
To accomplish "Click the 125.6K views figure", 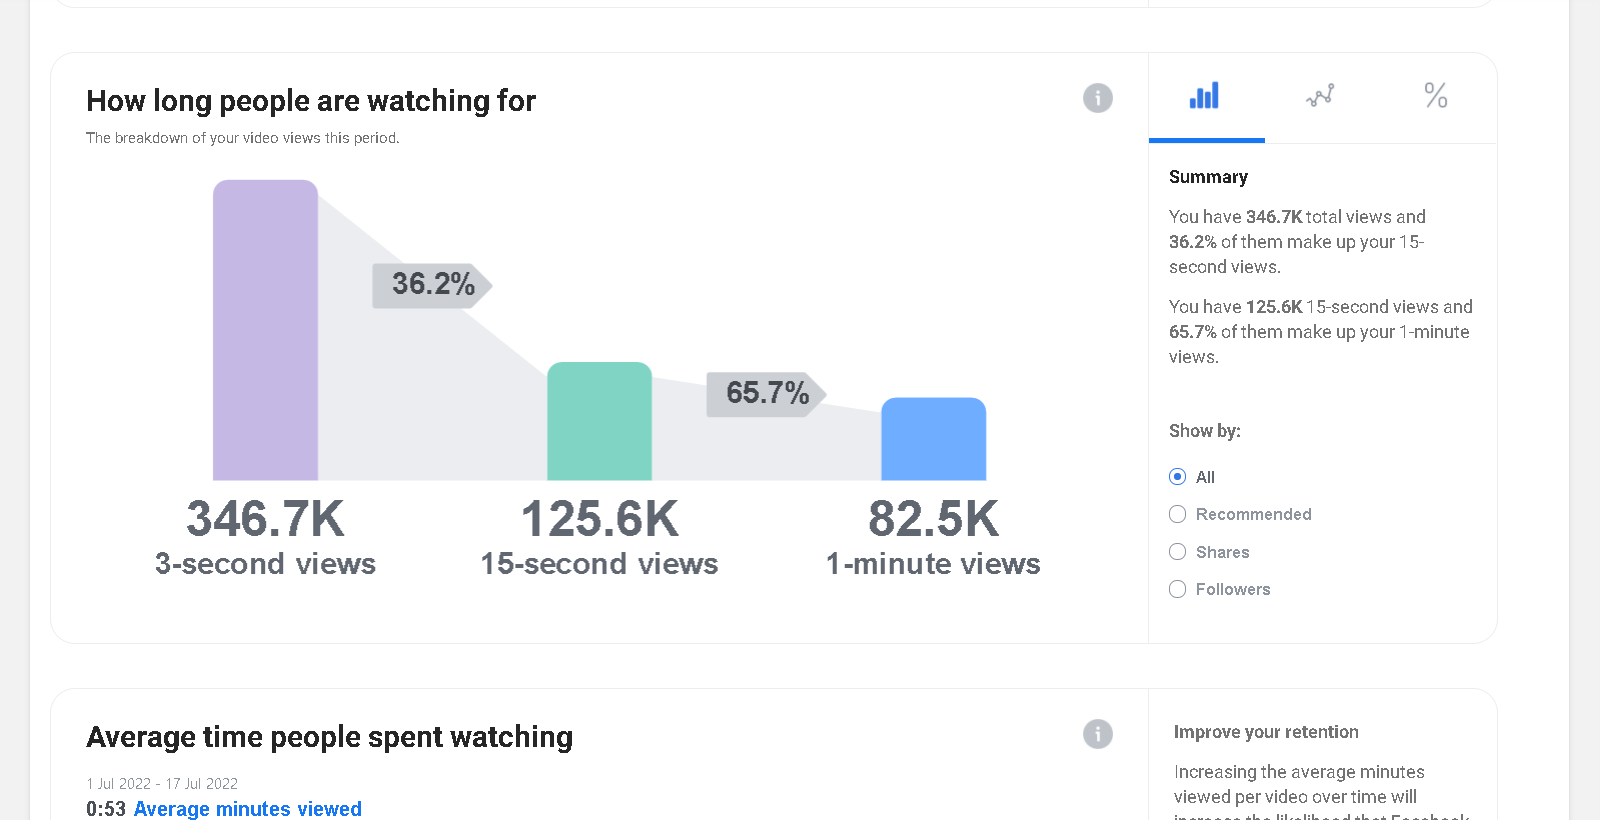I will pyautogui.click(x=599, y=519).
